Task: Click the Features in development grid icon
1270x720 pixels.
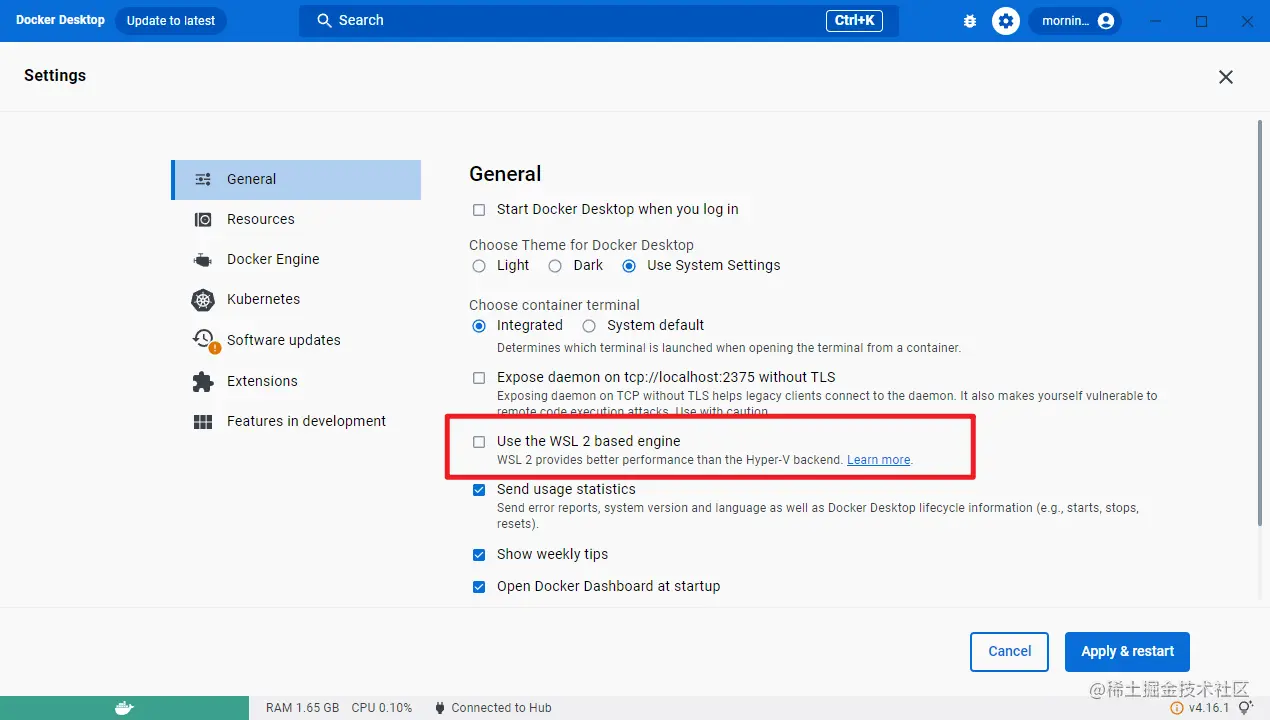Action: click(203, 421)
